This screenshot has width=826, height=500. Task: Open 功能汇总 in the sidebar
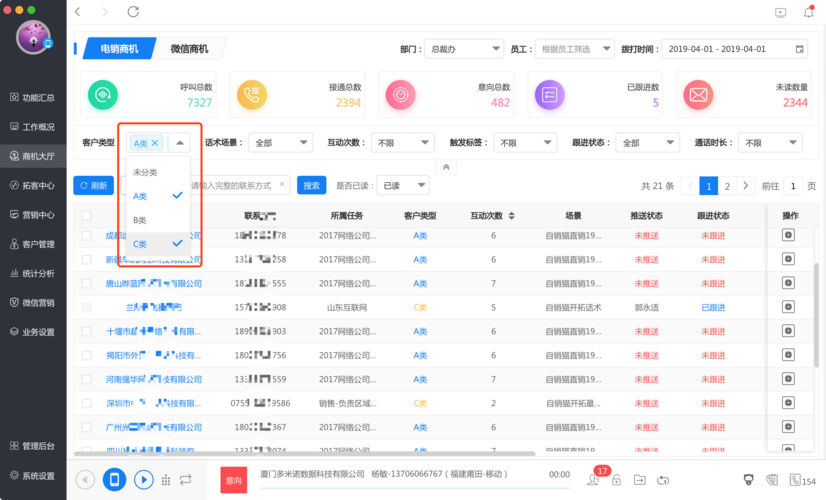click(33, 97)
